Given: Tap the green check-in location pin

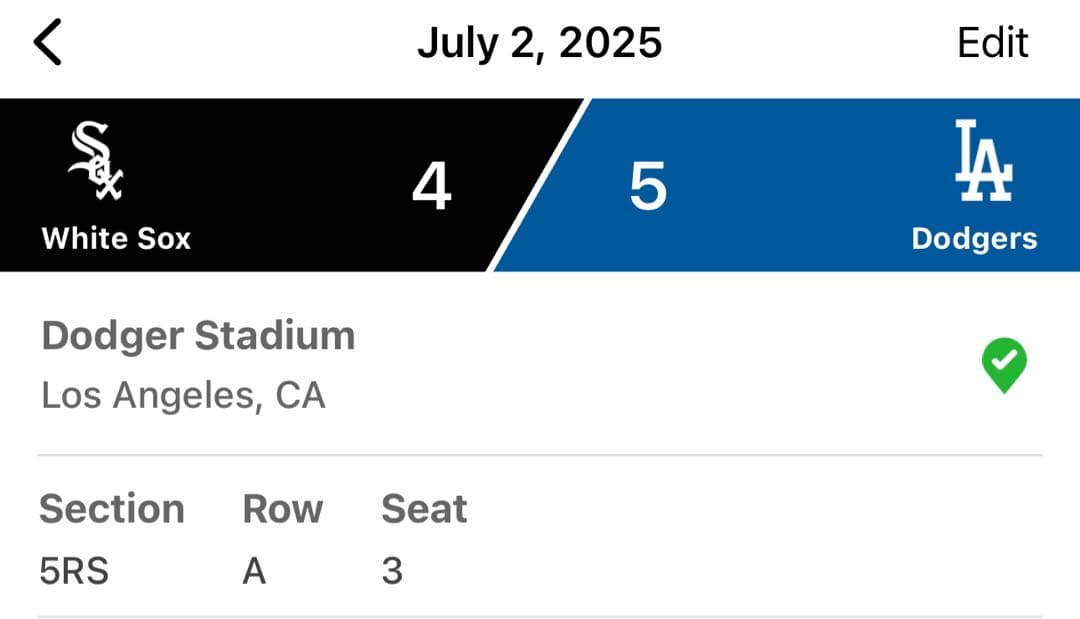Looking at the screenshot, I should [1004, 365].
